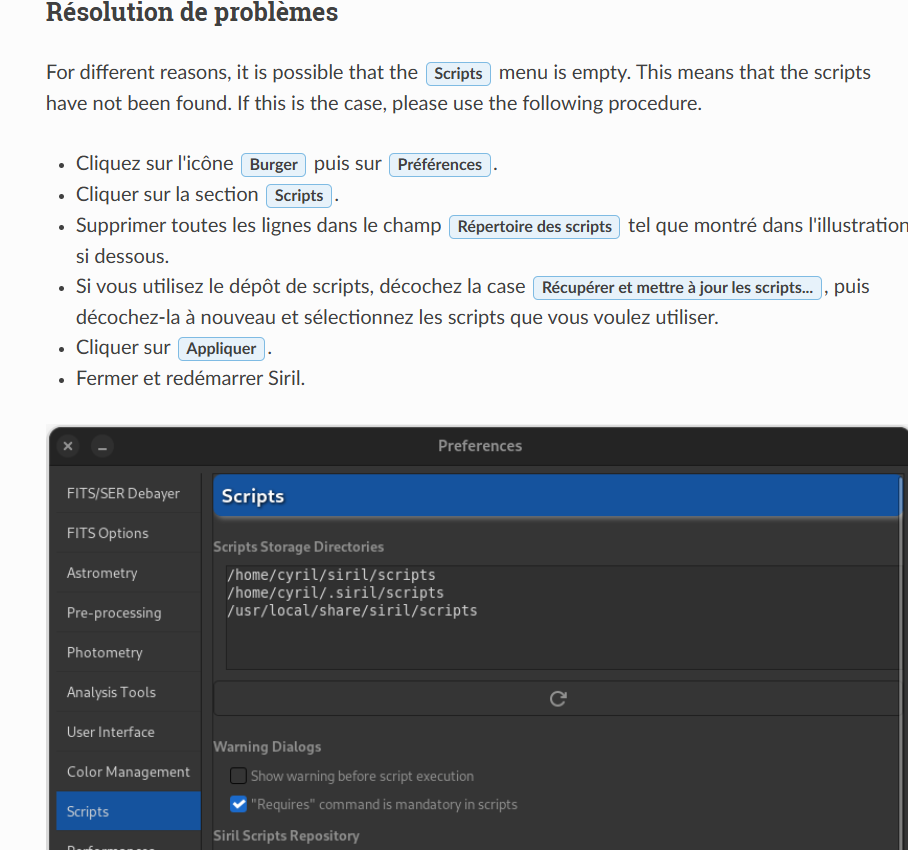908x850 pixels.
Task: Click the /usr/local/share/siril/scripts path line
Action: coord(352,610)
